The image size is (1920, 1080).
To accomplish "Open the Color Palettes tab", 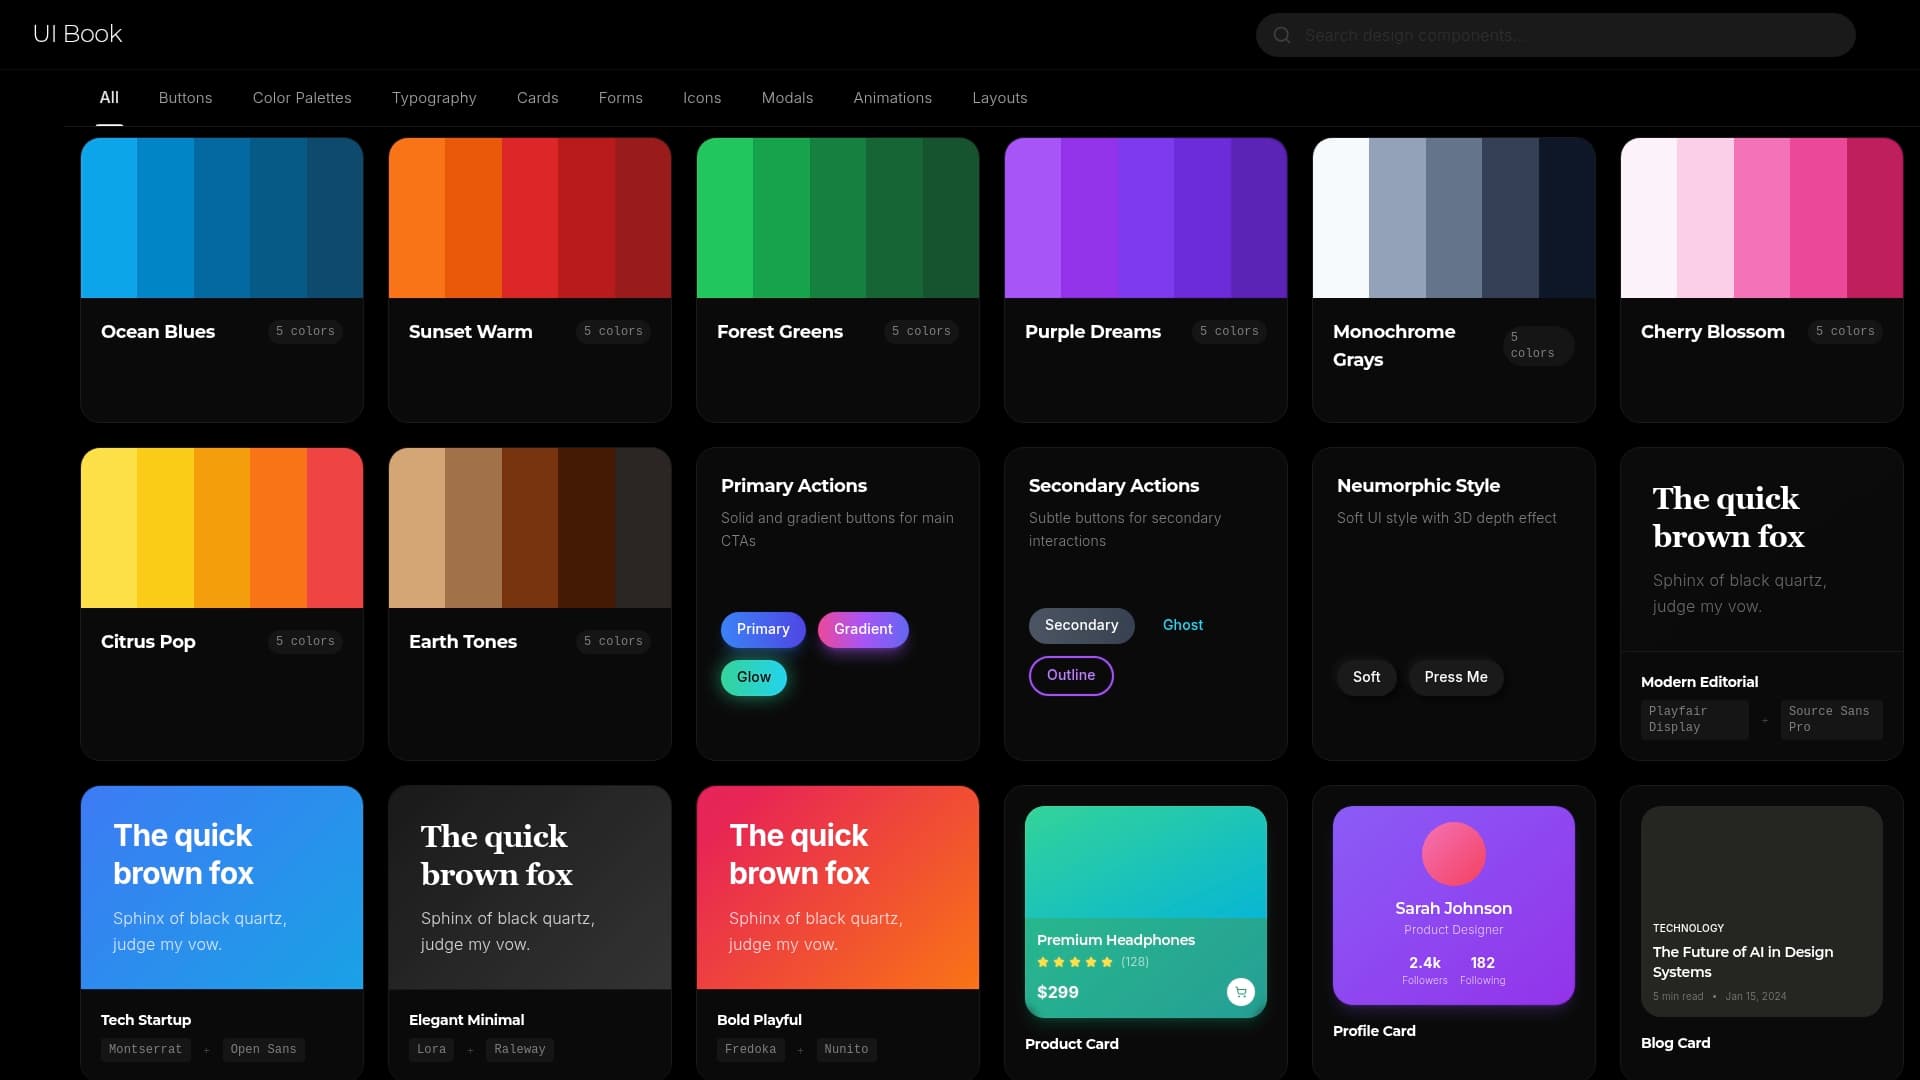I will 301,97.
